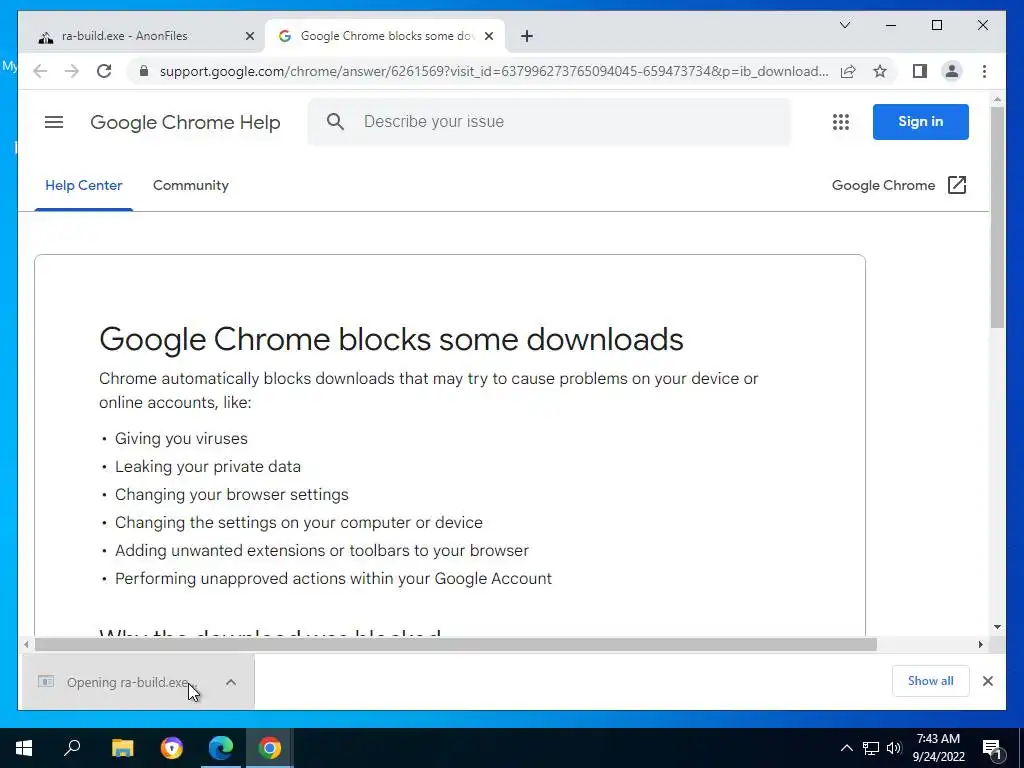This screenshot has height=768, width=1024.
Task: Click the Google Chrome external link icon
Action: [x=957, y=185]
